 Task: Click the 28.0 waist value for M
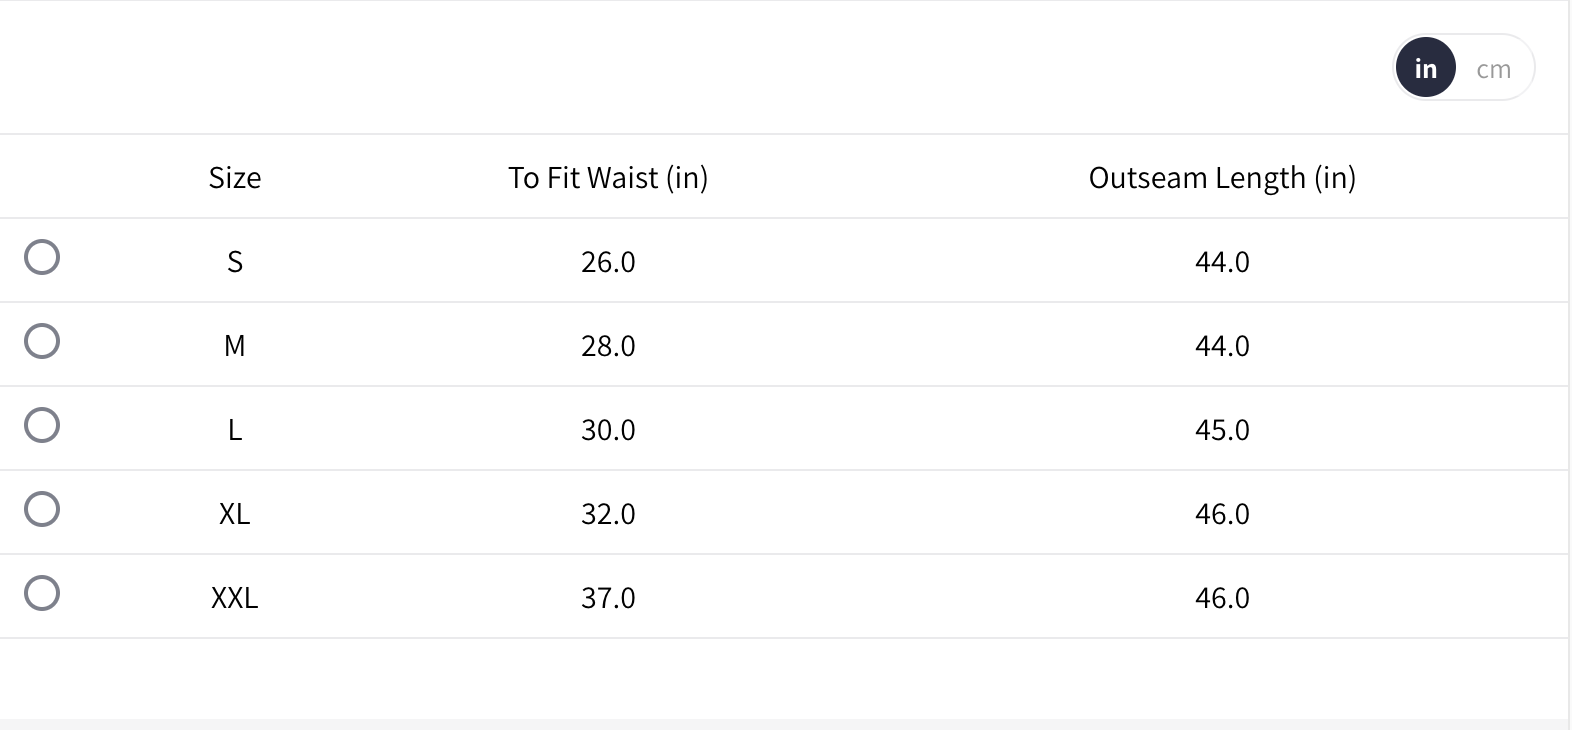click(x=608, y=346)
